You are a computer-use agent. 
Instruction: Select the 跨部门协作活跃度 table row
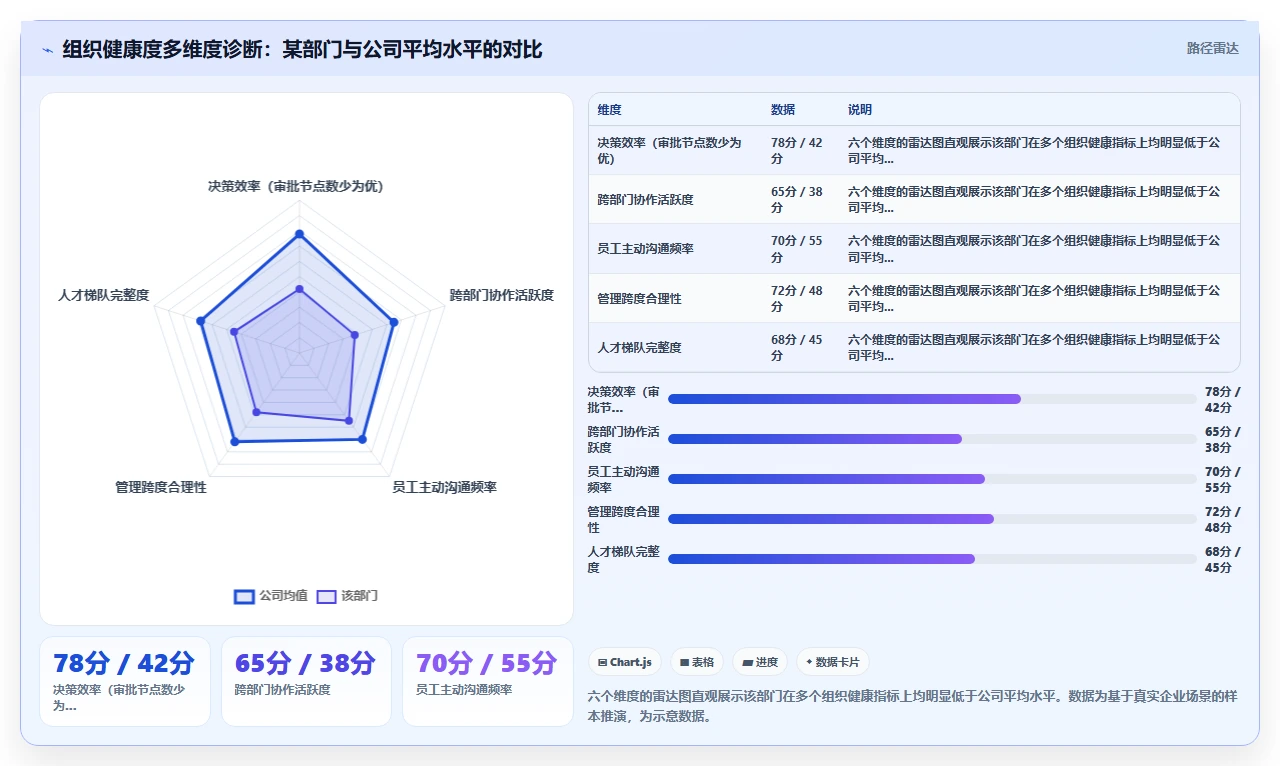coord(914,199)
